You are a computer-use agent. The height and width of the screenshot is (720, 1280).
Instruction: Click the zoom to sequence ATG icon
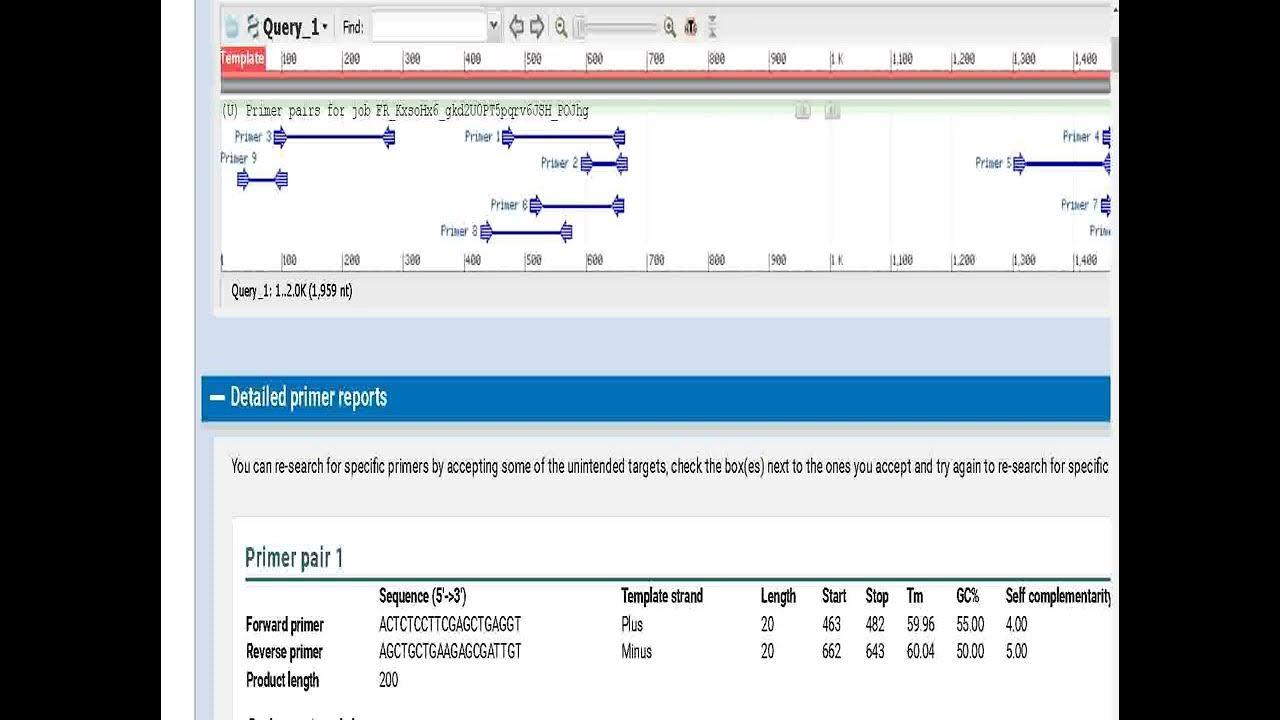tap(690, 28)
